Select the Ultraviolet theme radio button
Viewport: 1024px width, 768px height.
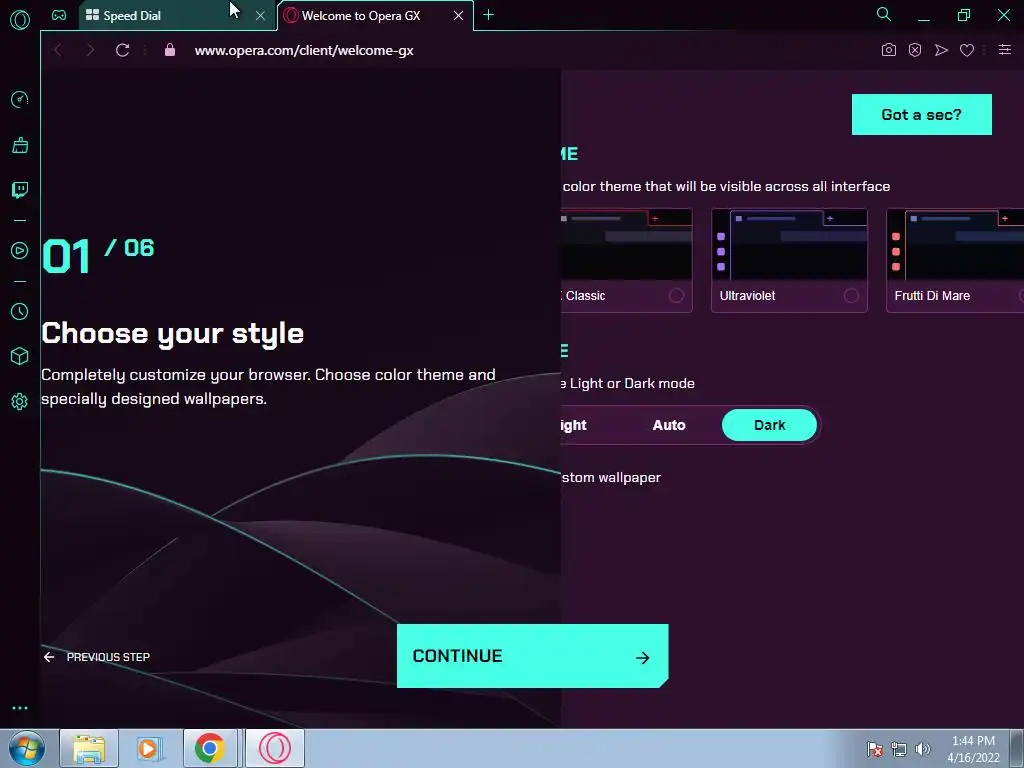(851, 296)
